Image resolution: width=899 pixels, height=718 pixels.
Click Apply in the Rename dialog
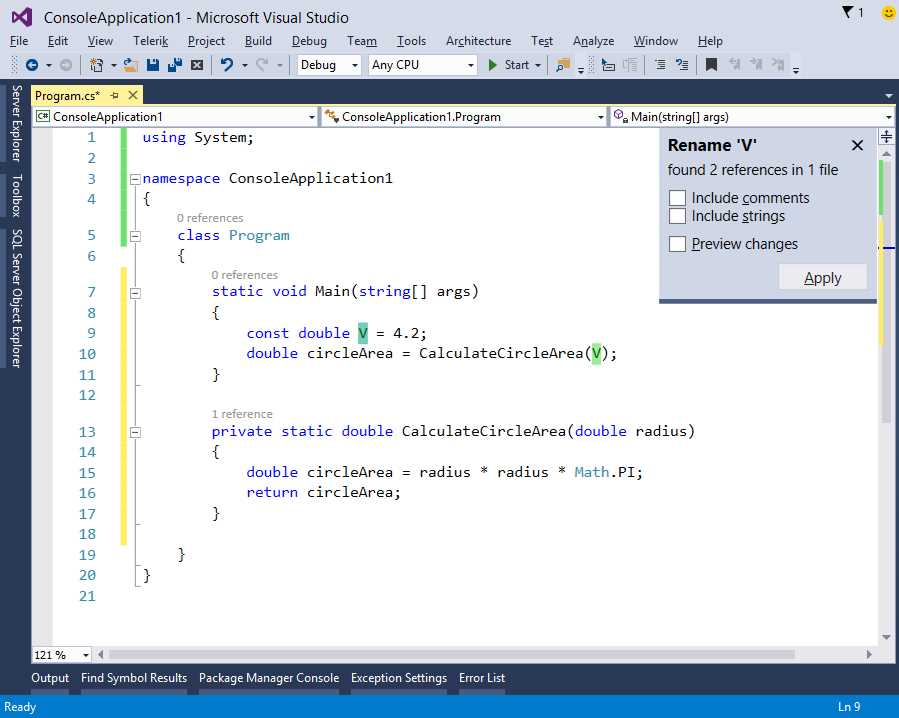(x=822, y=277)
